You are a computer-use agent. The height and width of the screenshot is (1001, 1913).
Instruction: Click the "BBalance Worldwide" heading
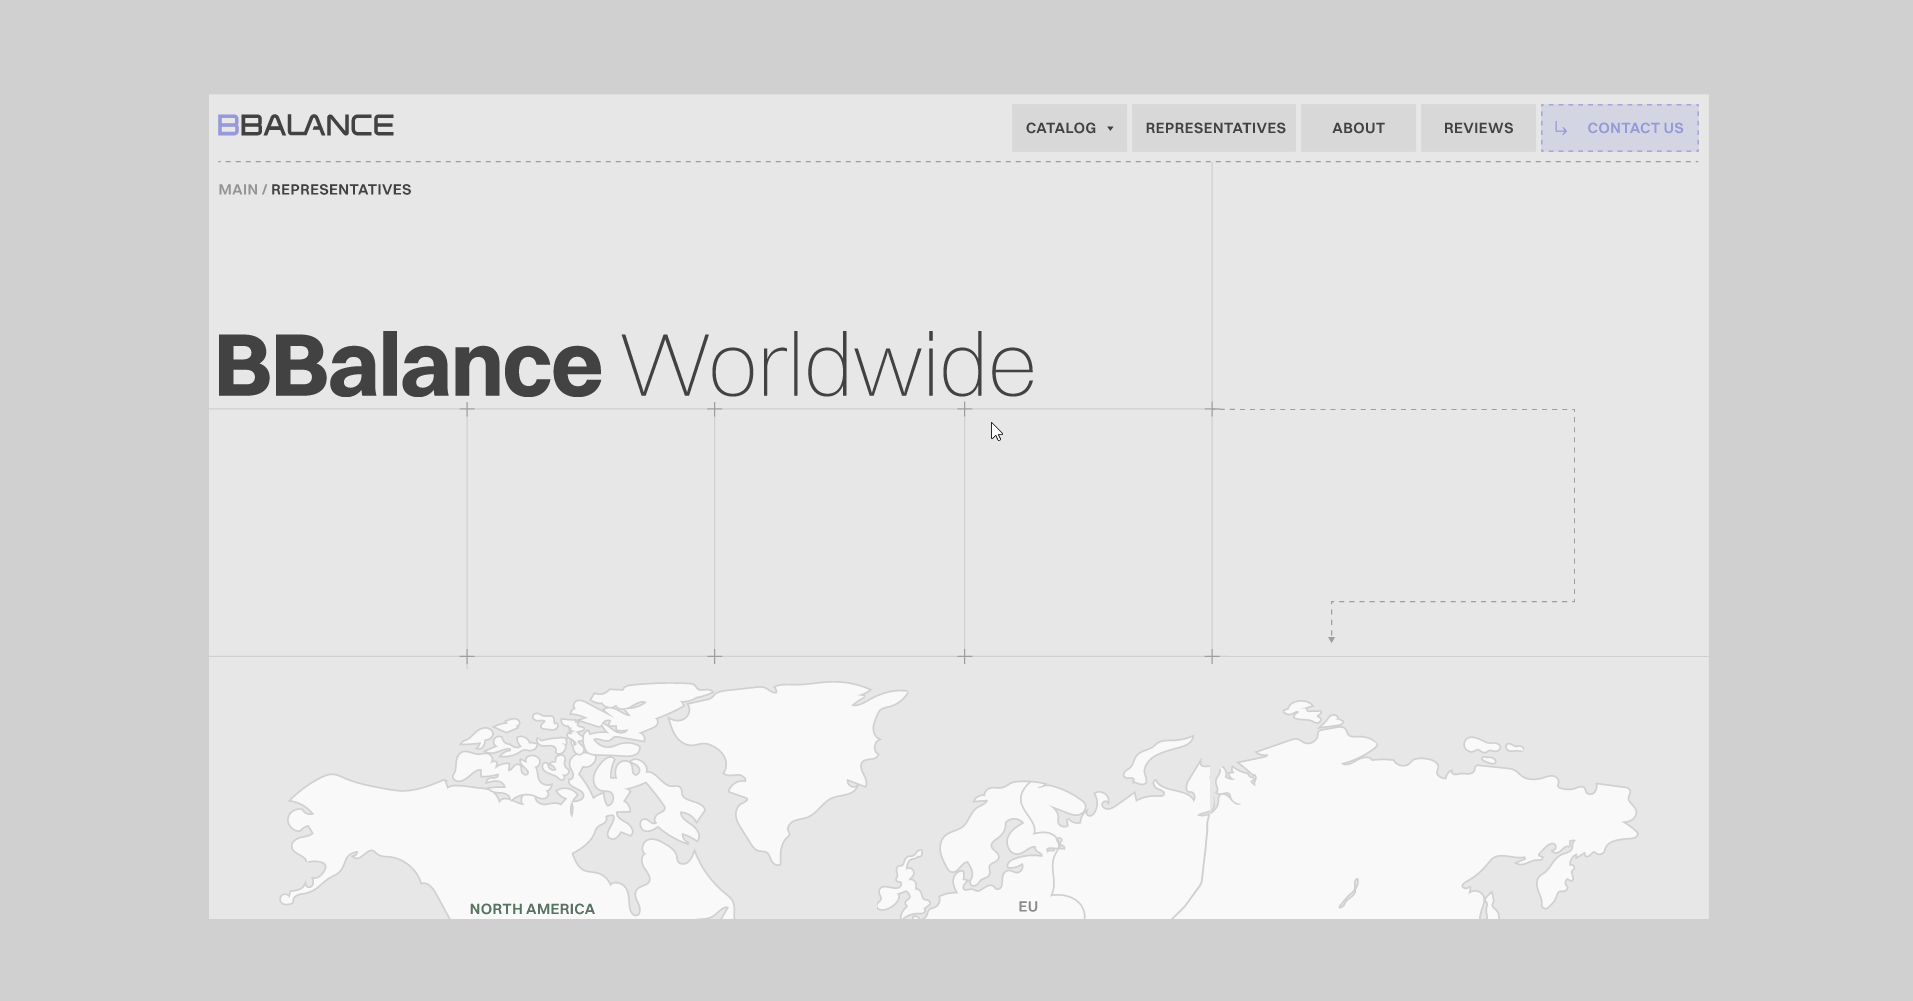tap(625, 363)
